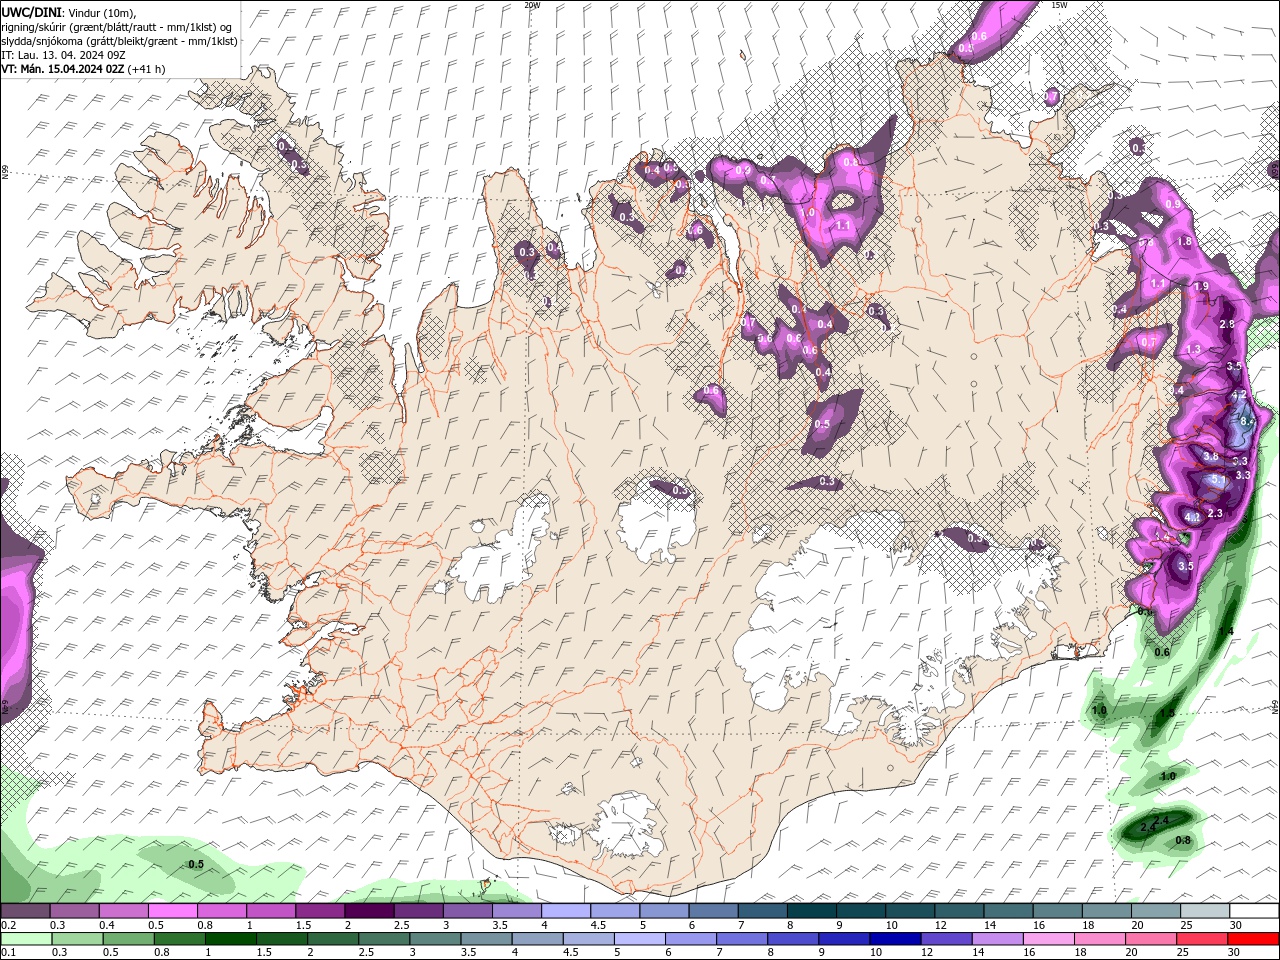Click the grey-blue snow swatch starting at 6
This screenshot has height=960, width=1280.
click(x=714, y=911)
